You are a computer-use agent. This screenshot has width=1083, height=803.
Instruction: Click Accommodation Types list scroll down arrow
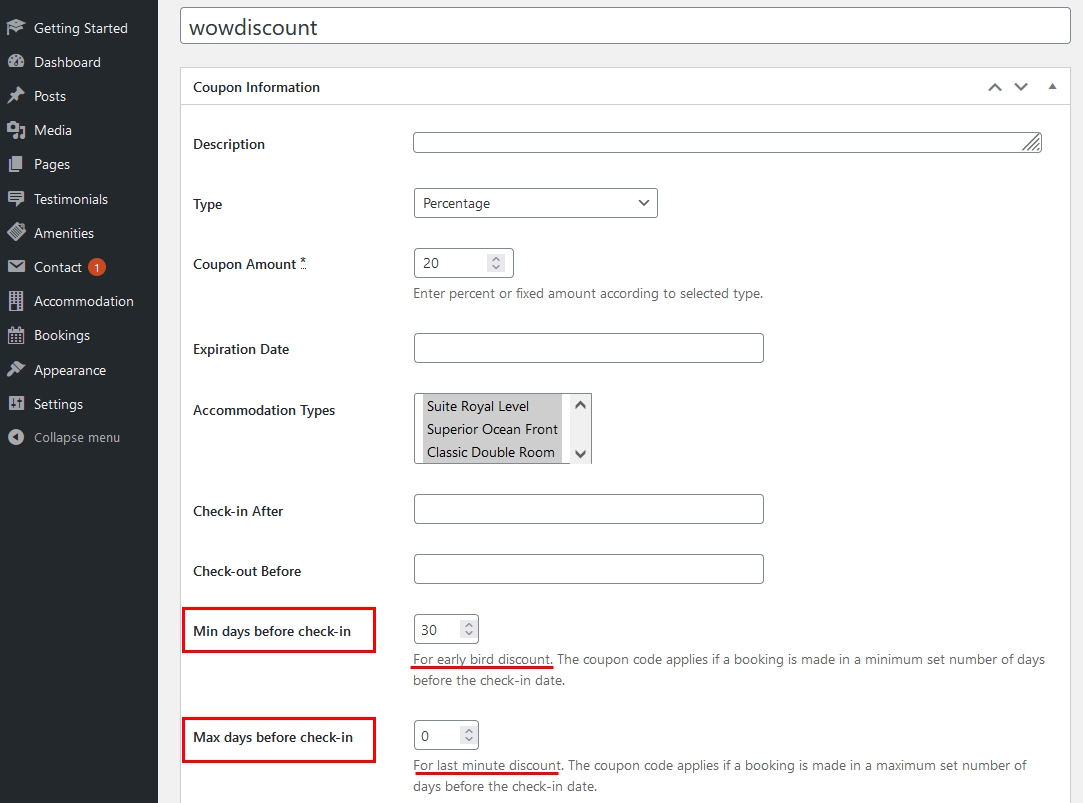580,454
